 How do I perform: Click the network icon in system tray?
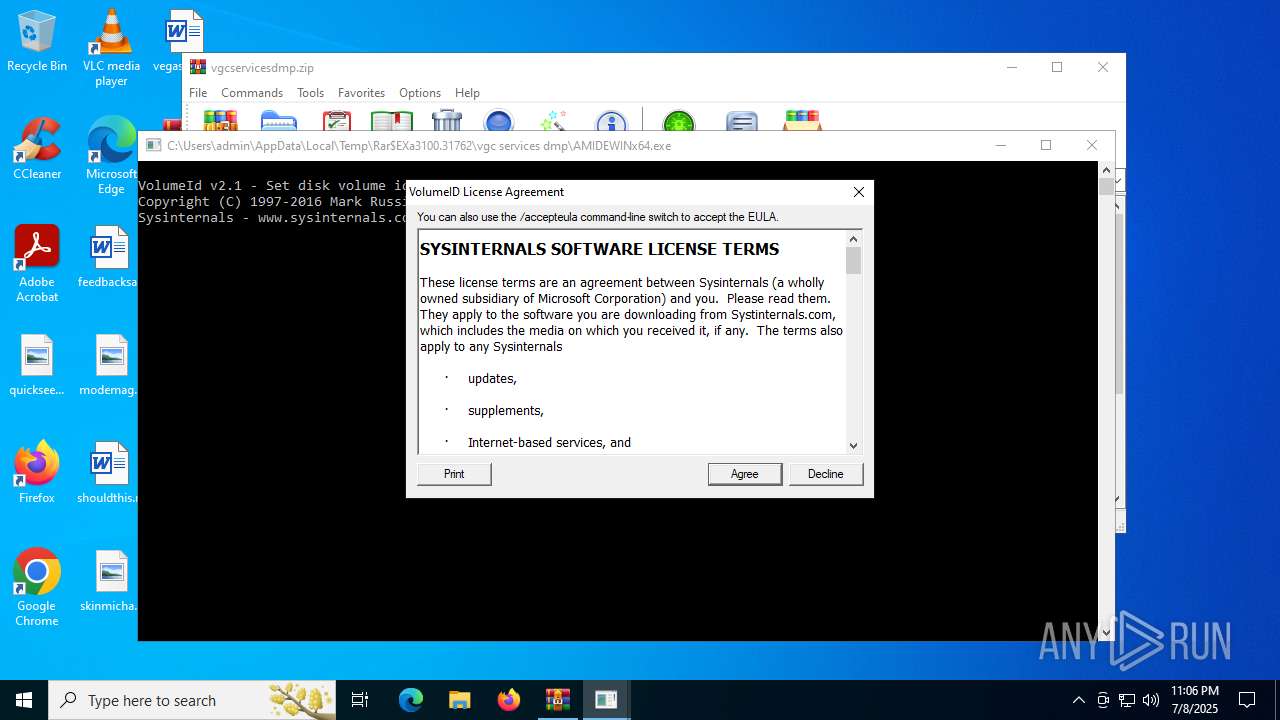click(x=1127, y=700)
